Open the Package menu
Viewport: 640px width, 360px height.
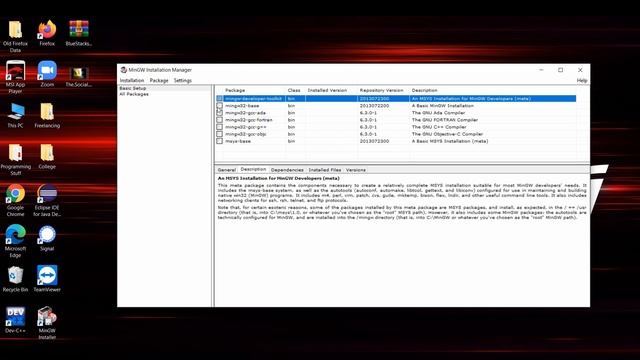[159, 80]
